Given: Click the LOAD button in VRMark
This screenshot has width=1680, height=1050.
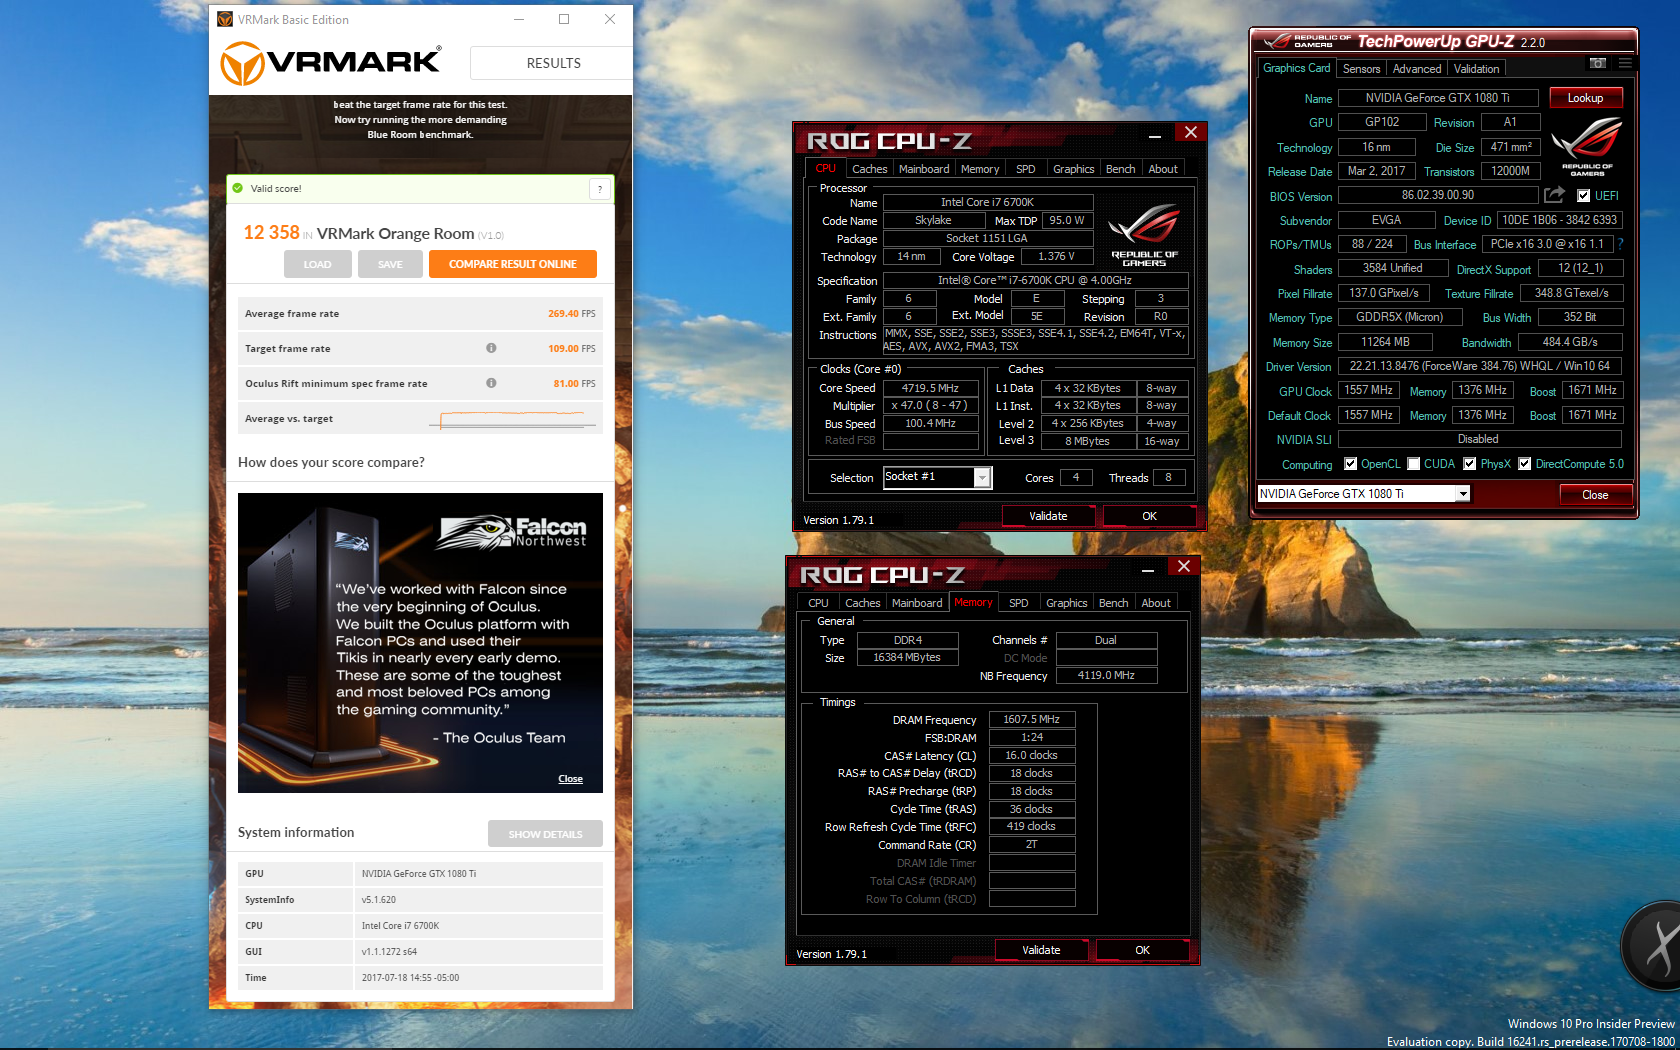Looking at the screenshot, I should [x=317, y=264].
